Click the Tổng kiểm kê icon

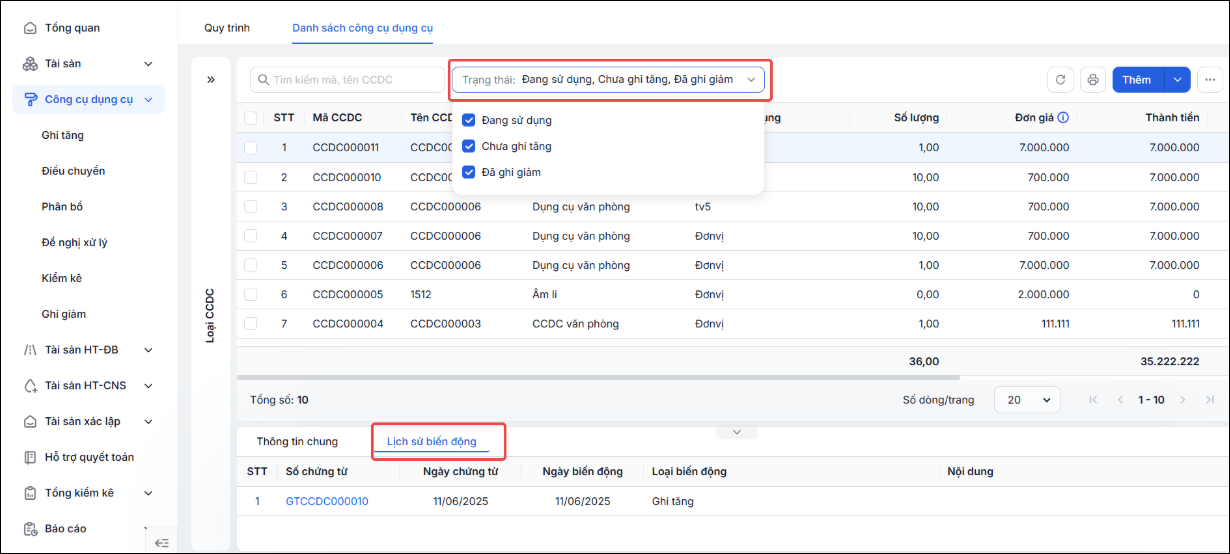coord(30,493)
